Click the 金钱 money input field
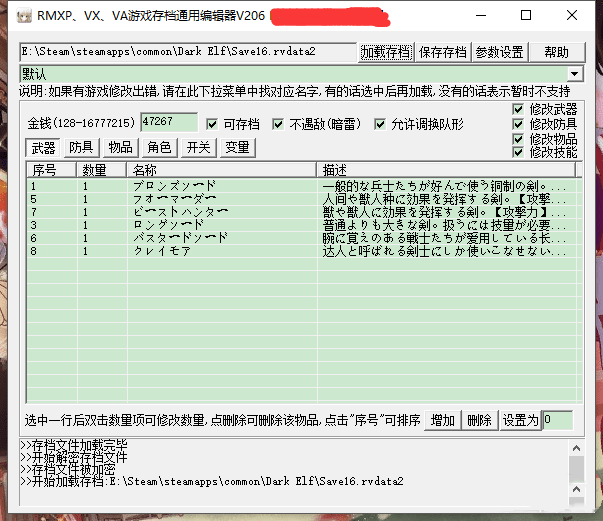Screen dimensions: 603x521 (x=169, y=122)
